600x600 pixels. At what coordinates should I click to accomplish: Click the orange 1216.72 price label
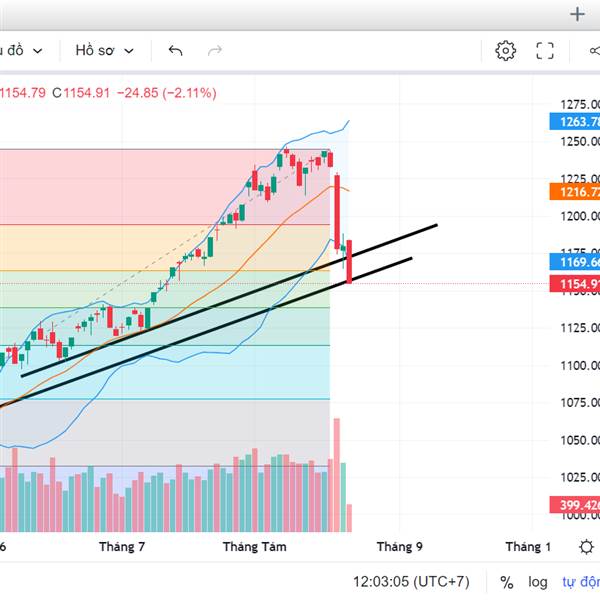(575, 191)
